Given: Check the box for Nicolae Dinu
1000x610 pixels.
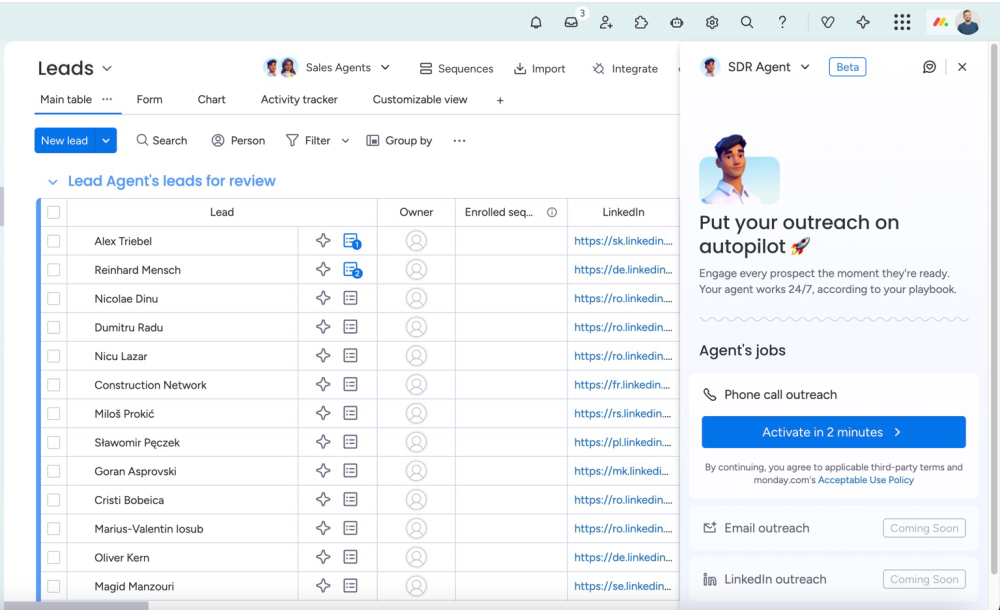Looking at the screenshot, I should (x=54, y=299).
